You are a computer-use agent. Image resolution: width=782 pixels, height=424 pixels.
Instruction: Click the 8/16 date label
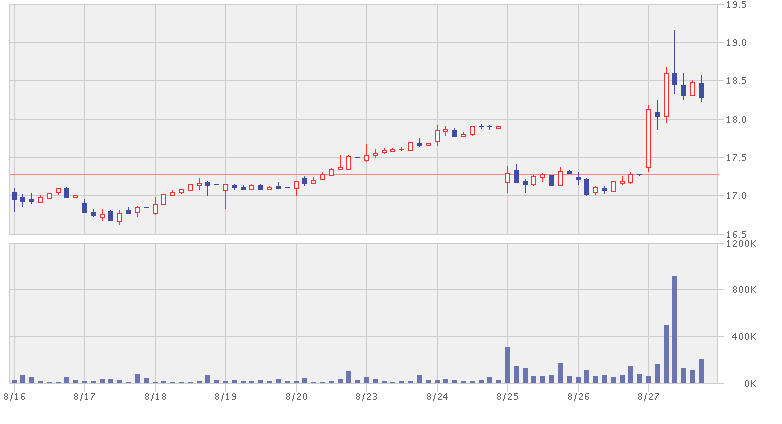pyautogui.click(x=14, y=397)
